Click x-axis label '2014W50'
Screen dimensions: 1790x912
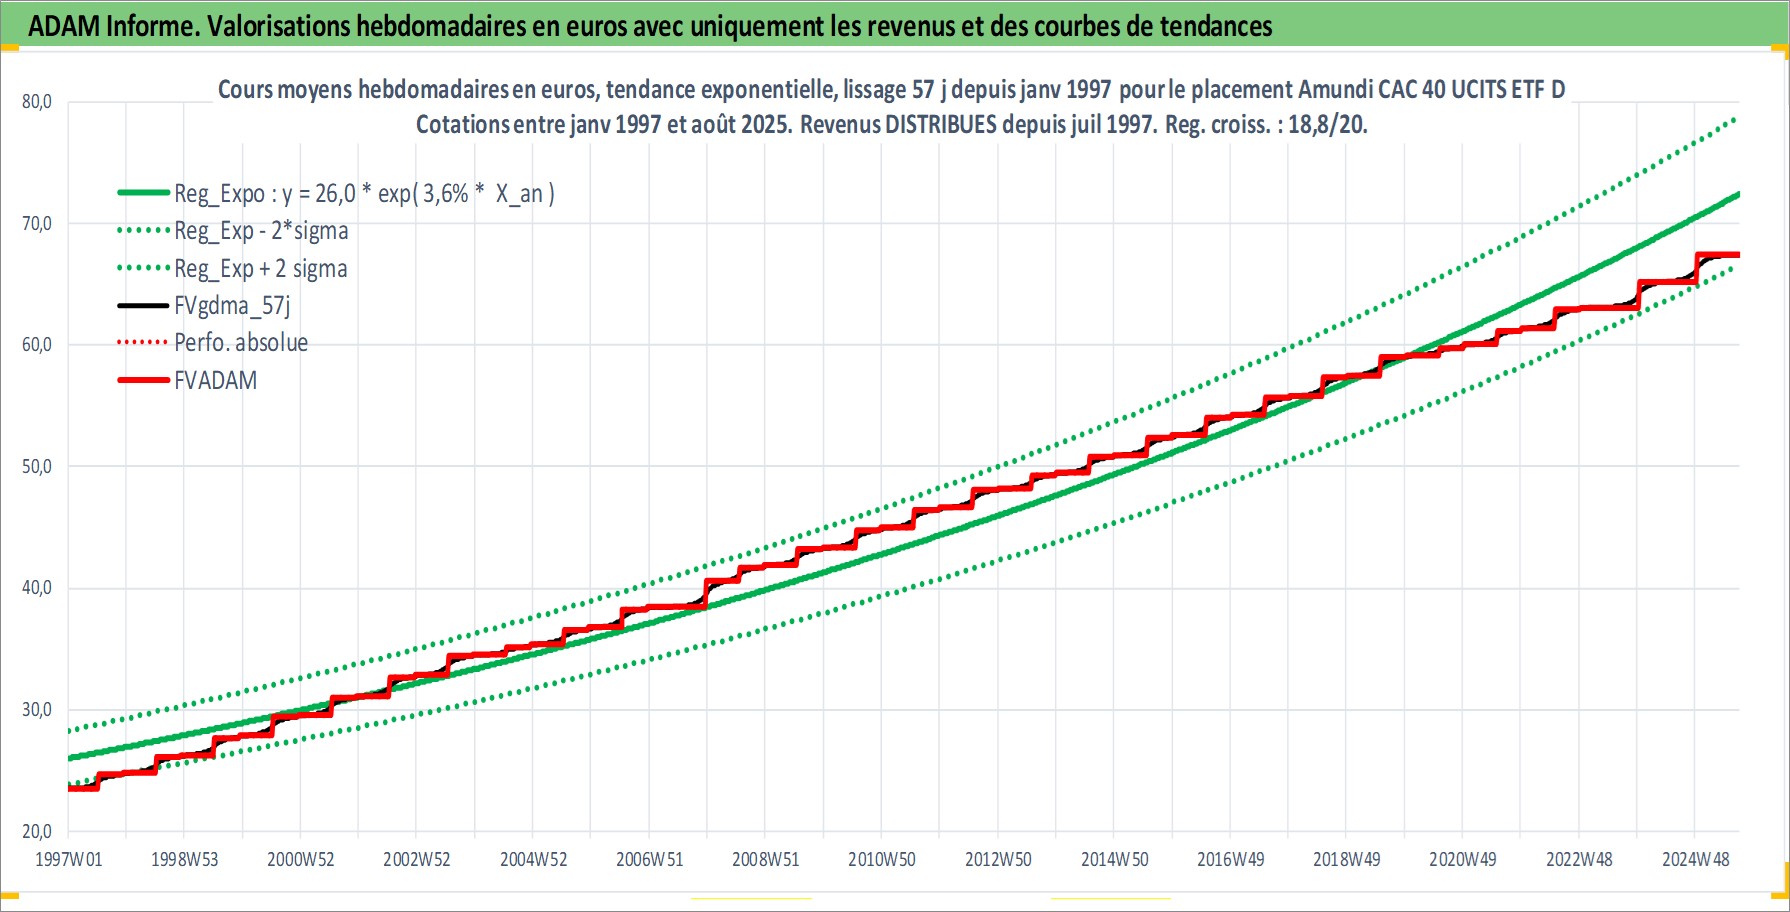coord(1114,860)
